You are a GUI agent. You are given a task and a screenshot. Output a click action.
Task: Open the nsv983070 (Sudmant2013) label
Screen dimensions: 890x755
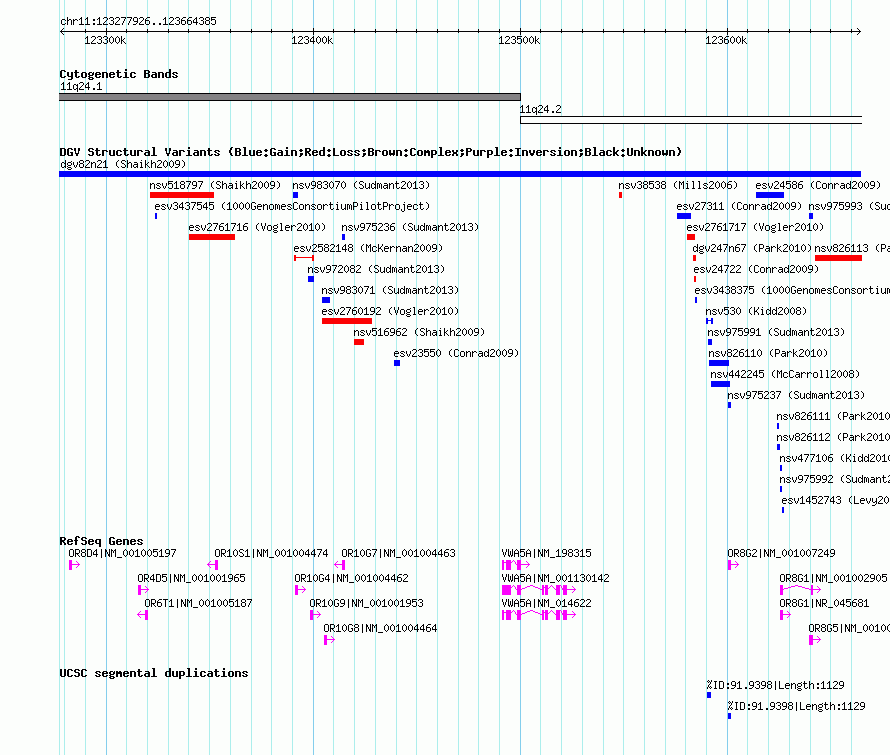tap(361, 185)
